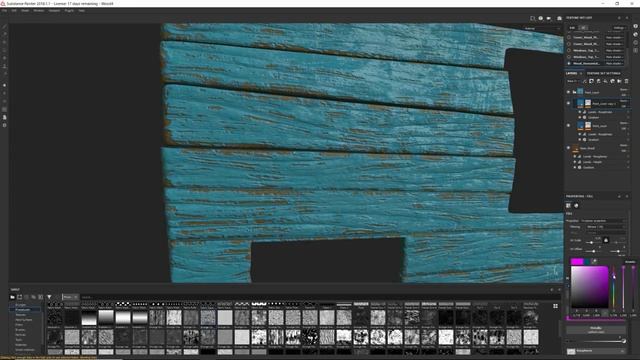Image resolution: width=640 pixels, height=360 pixels.
Task: Open blending mode dropdown of Paint_Layer folder
Action: coord(624,89)
